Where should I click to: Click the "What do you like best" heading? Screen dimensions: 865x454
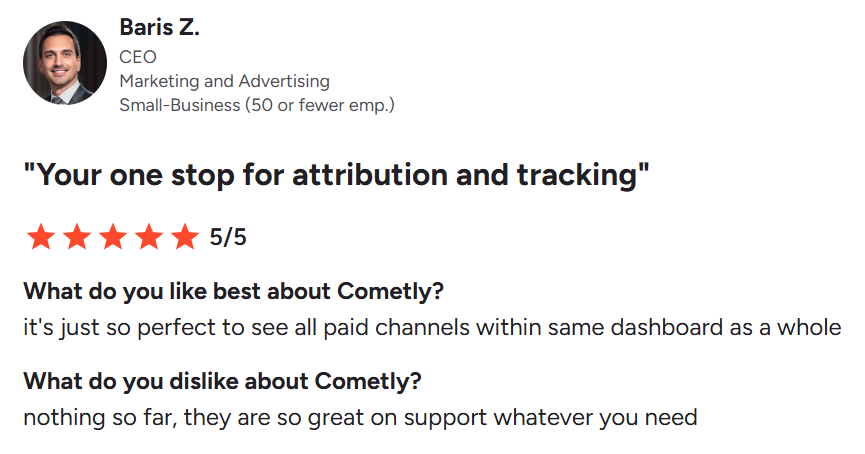click(x=233, y=291)
